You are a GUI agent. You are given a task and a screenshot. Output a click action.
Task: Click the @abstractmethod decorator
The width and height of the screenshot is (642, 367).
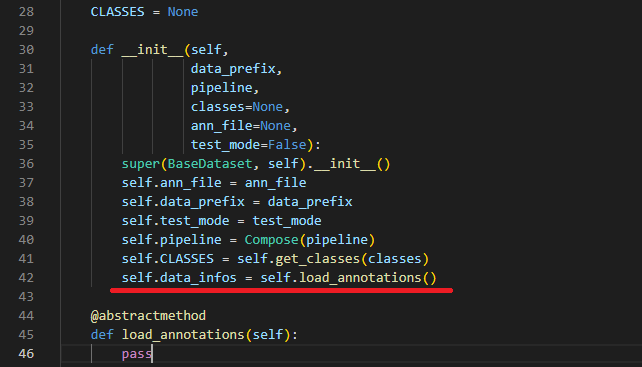(x=148, y=316)
